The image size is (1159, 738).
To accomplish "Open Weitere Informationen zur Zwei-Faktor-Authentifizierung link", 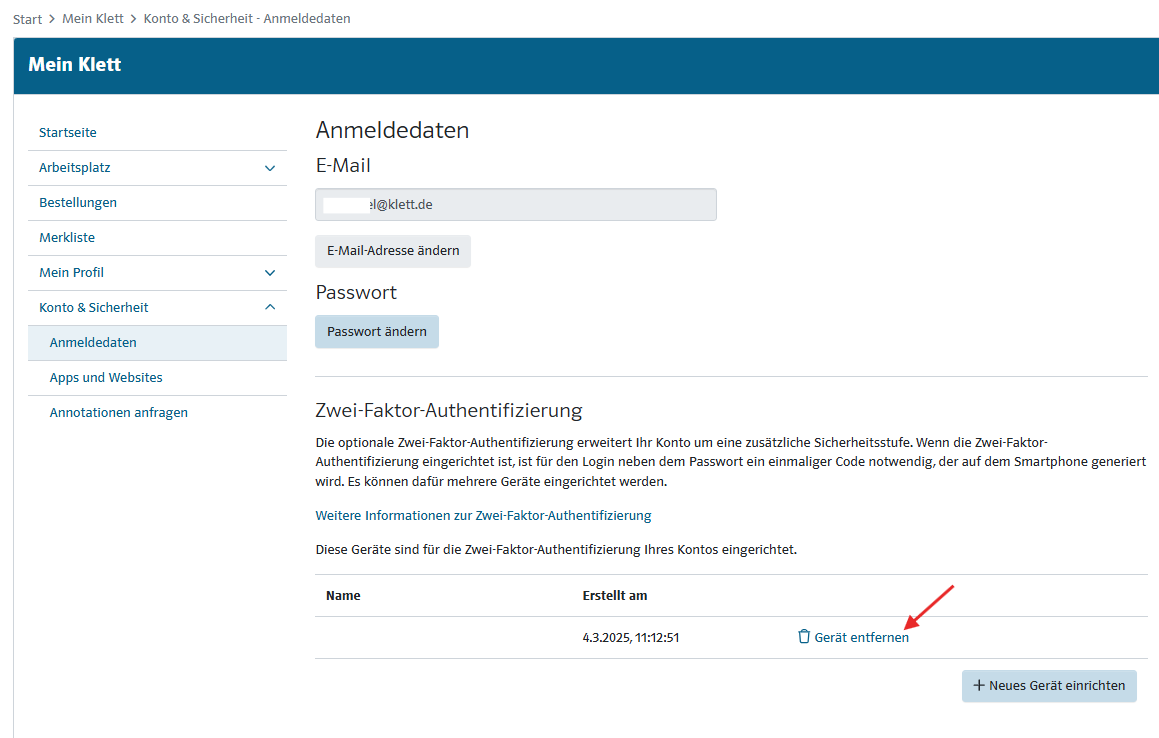I will 483,515.
